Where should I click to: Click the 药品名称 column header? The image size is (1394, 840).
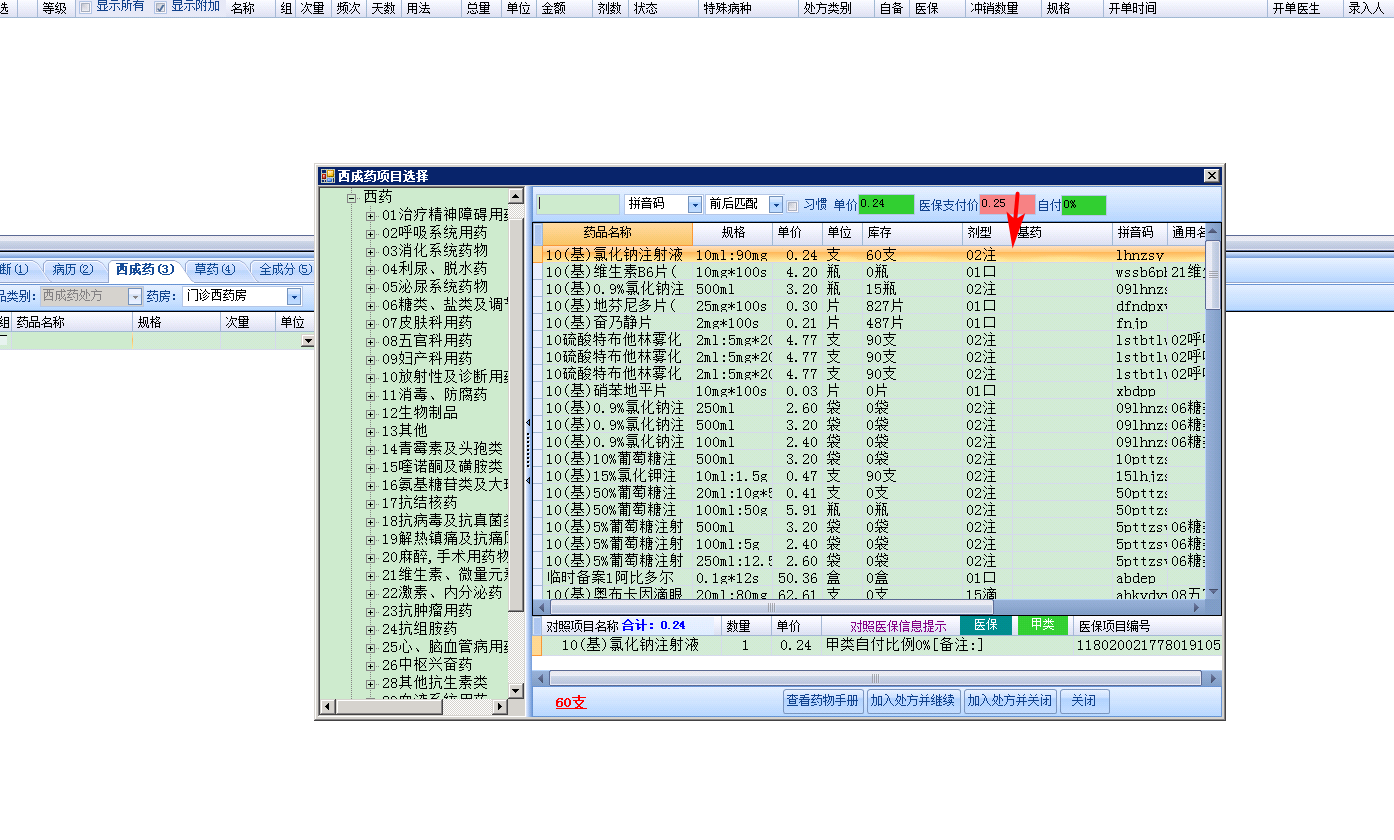[x=618, y=233]
